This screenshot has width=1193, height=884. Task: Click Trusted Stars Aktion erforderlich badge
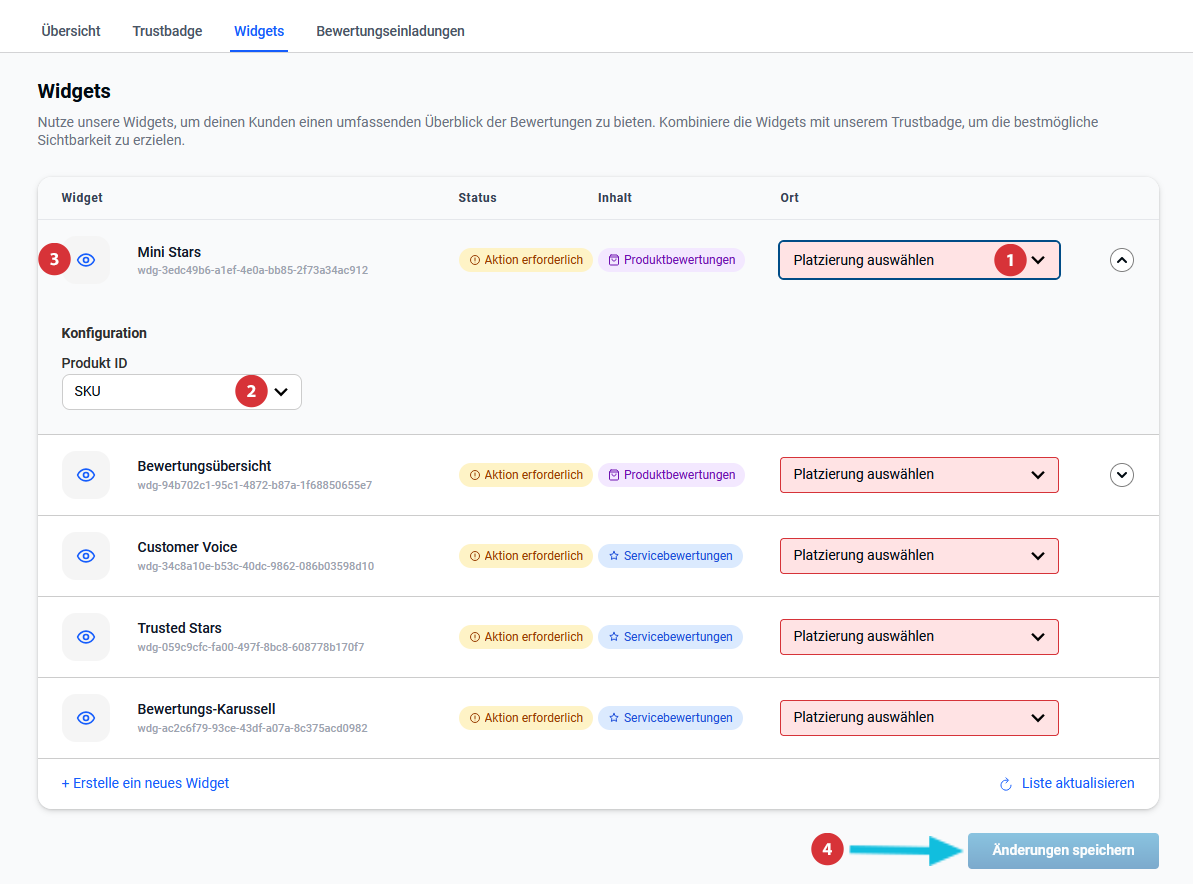coord(525,637)
